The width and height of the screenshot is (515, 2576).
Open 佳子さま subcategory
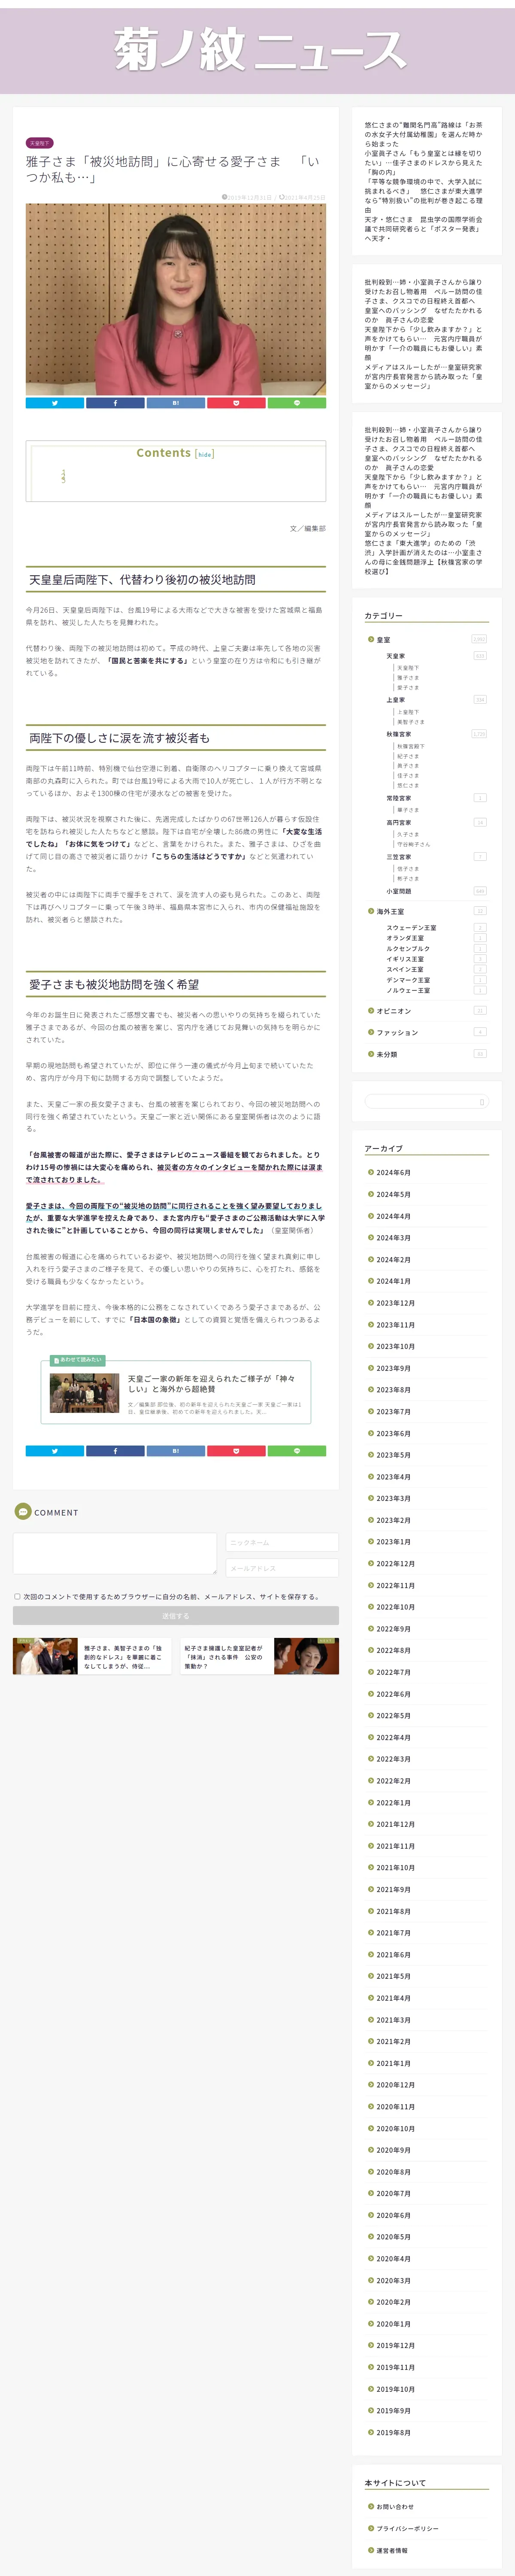pos(408,775)
